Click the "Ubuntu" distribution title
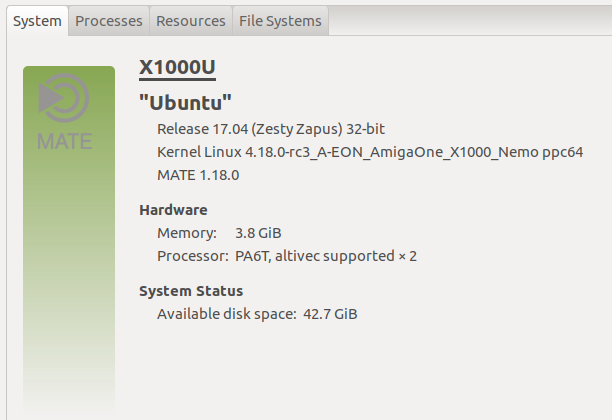The width and height of the screenshot is (612, 420). [x=186, y=102]
